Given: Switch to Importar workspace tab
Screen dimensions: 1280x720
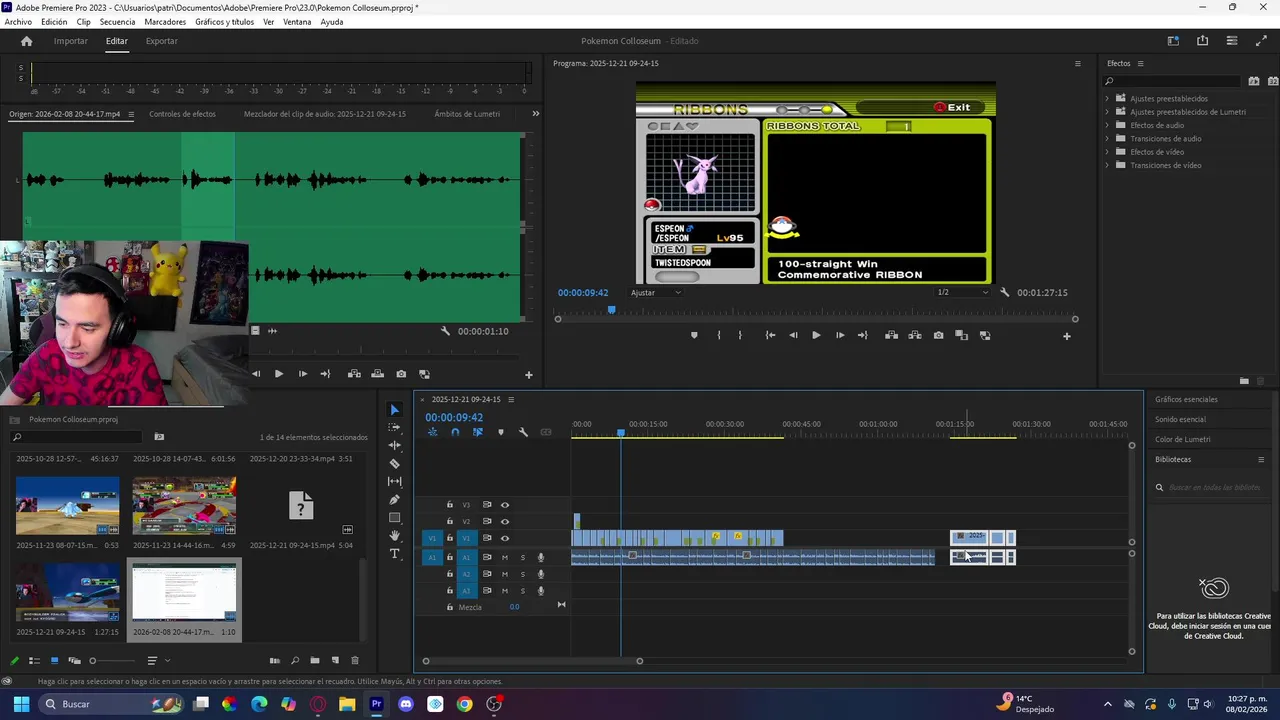Looking at the screenshot, I should point(70,41).
